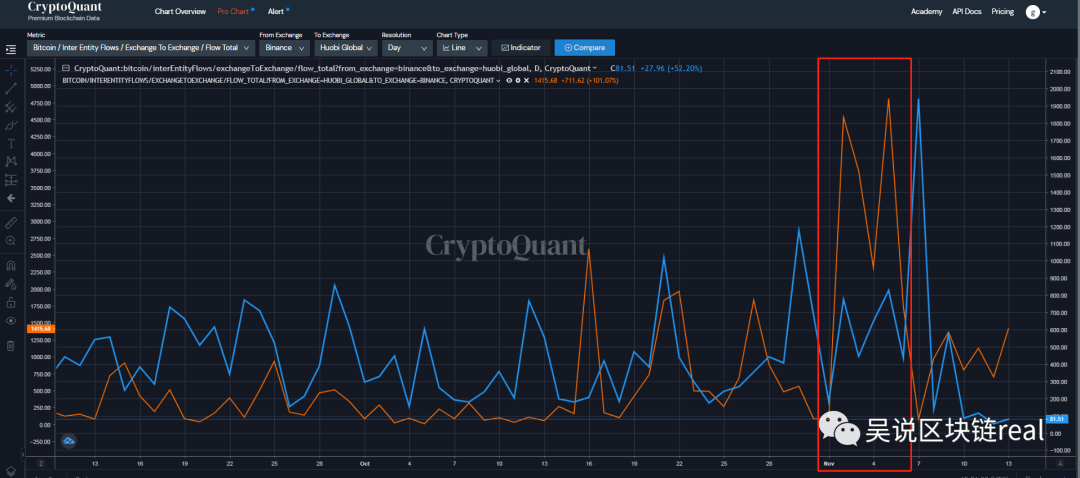Open the Metric dropdown

(x=141, y=48)
